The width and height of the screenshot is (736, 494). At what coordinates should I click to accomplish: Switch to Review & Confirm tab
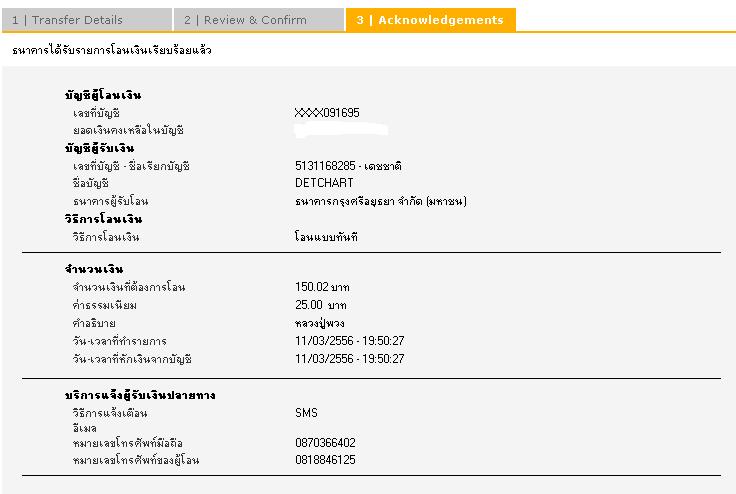point(245,20)
